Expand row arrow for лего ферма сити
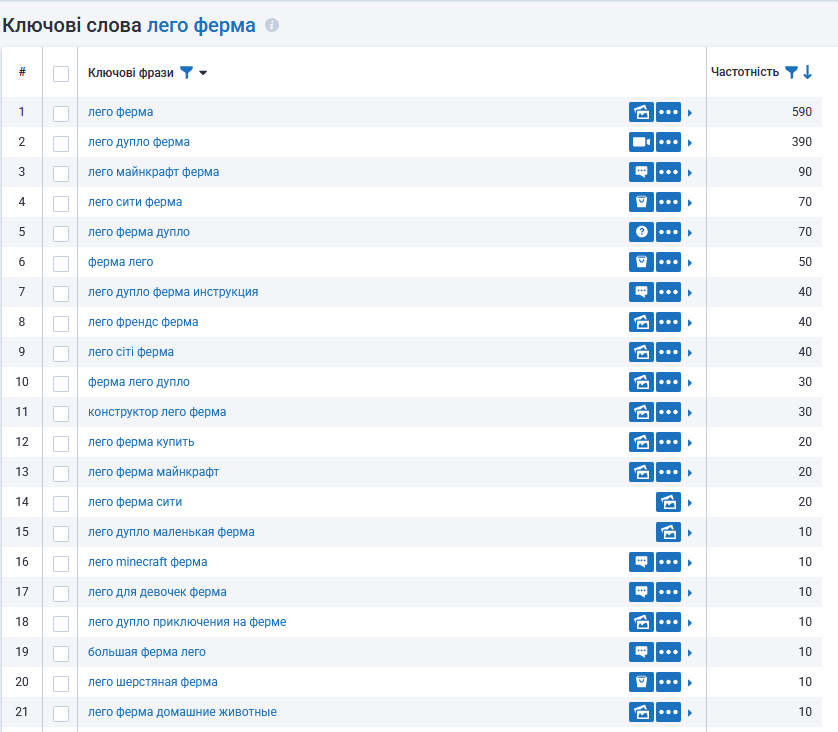Screen dimensions: 838x732 [x=690, y=503]
